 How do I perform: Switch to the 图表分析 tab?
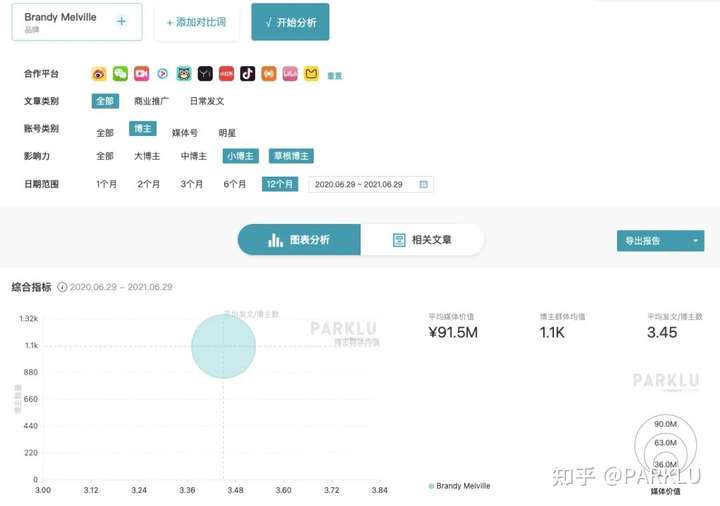(x=299, y=240)
